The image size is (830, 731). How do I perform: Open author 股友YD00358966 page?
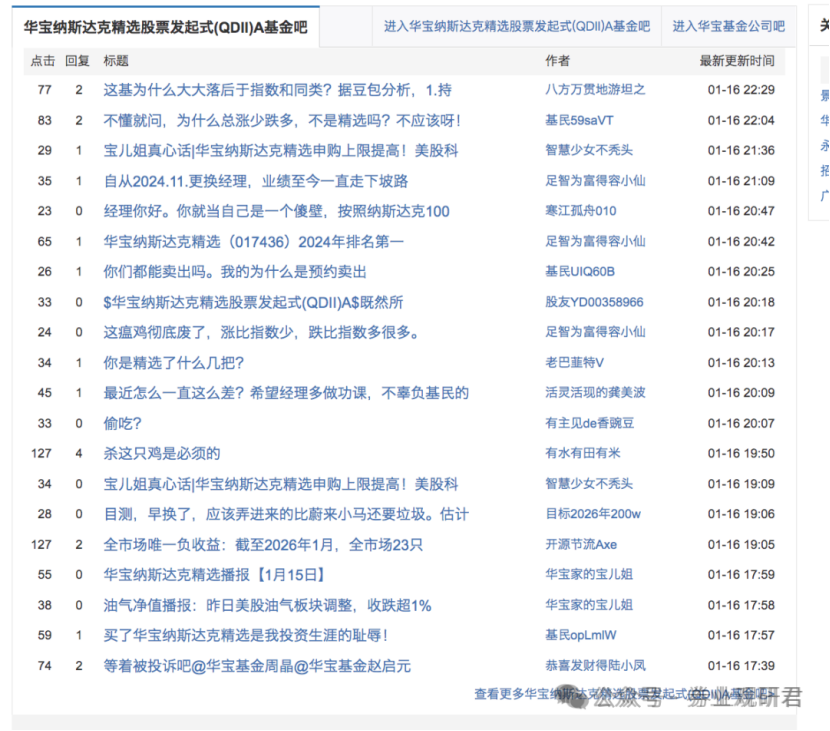pos(594,302)
